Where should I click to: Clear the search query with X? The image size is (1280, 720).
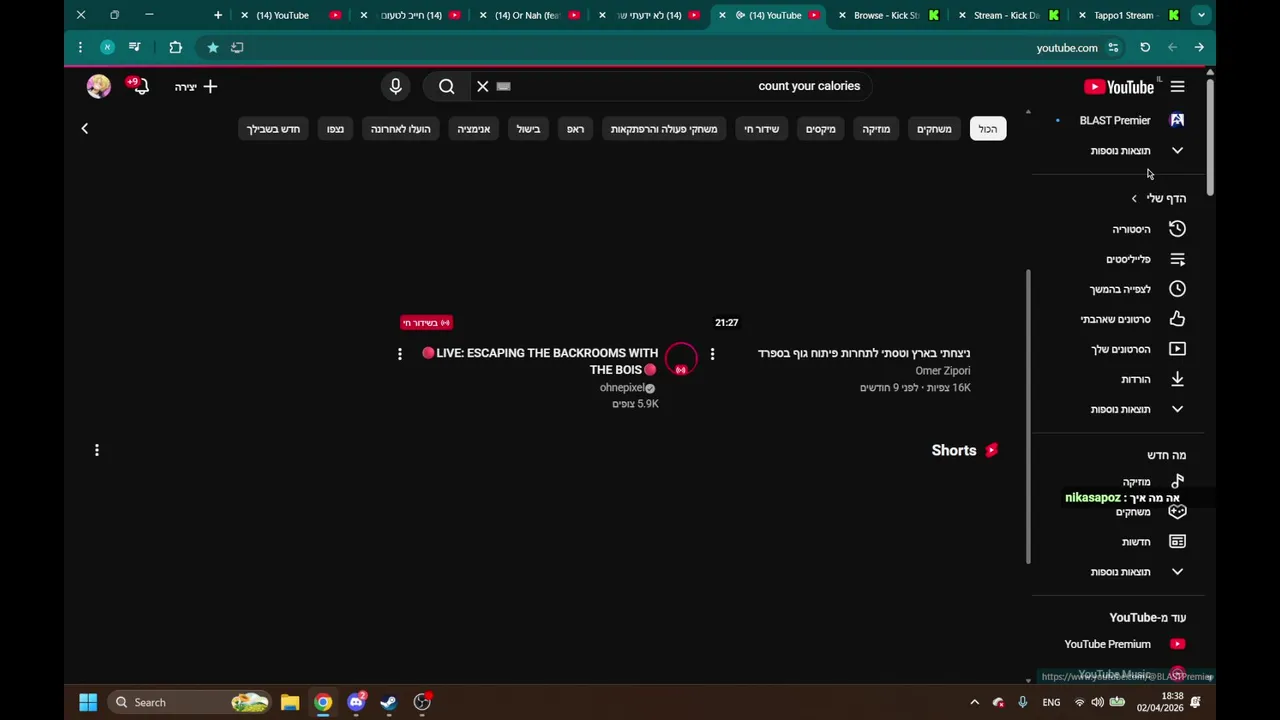(483, 87)
